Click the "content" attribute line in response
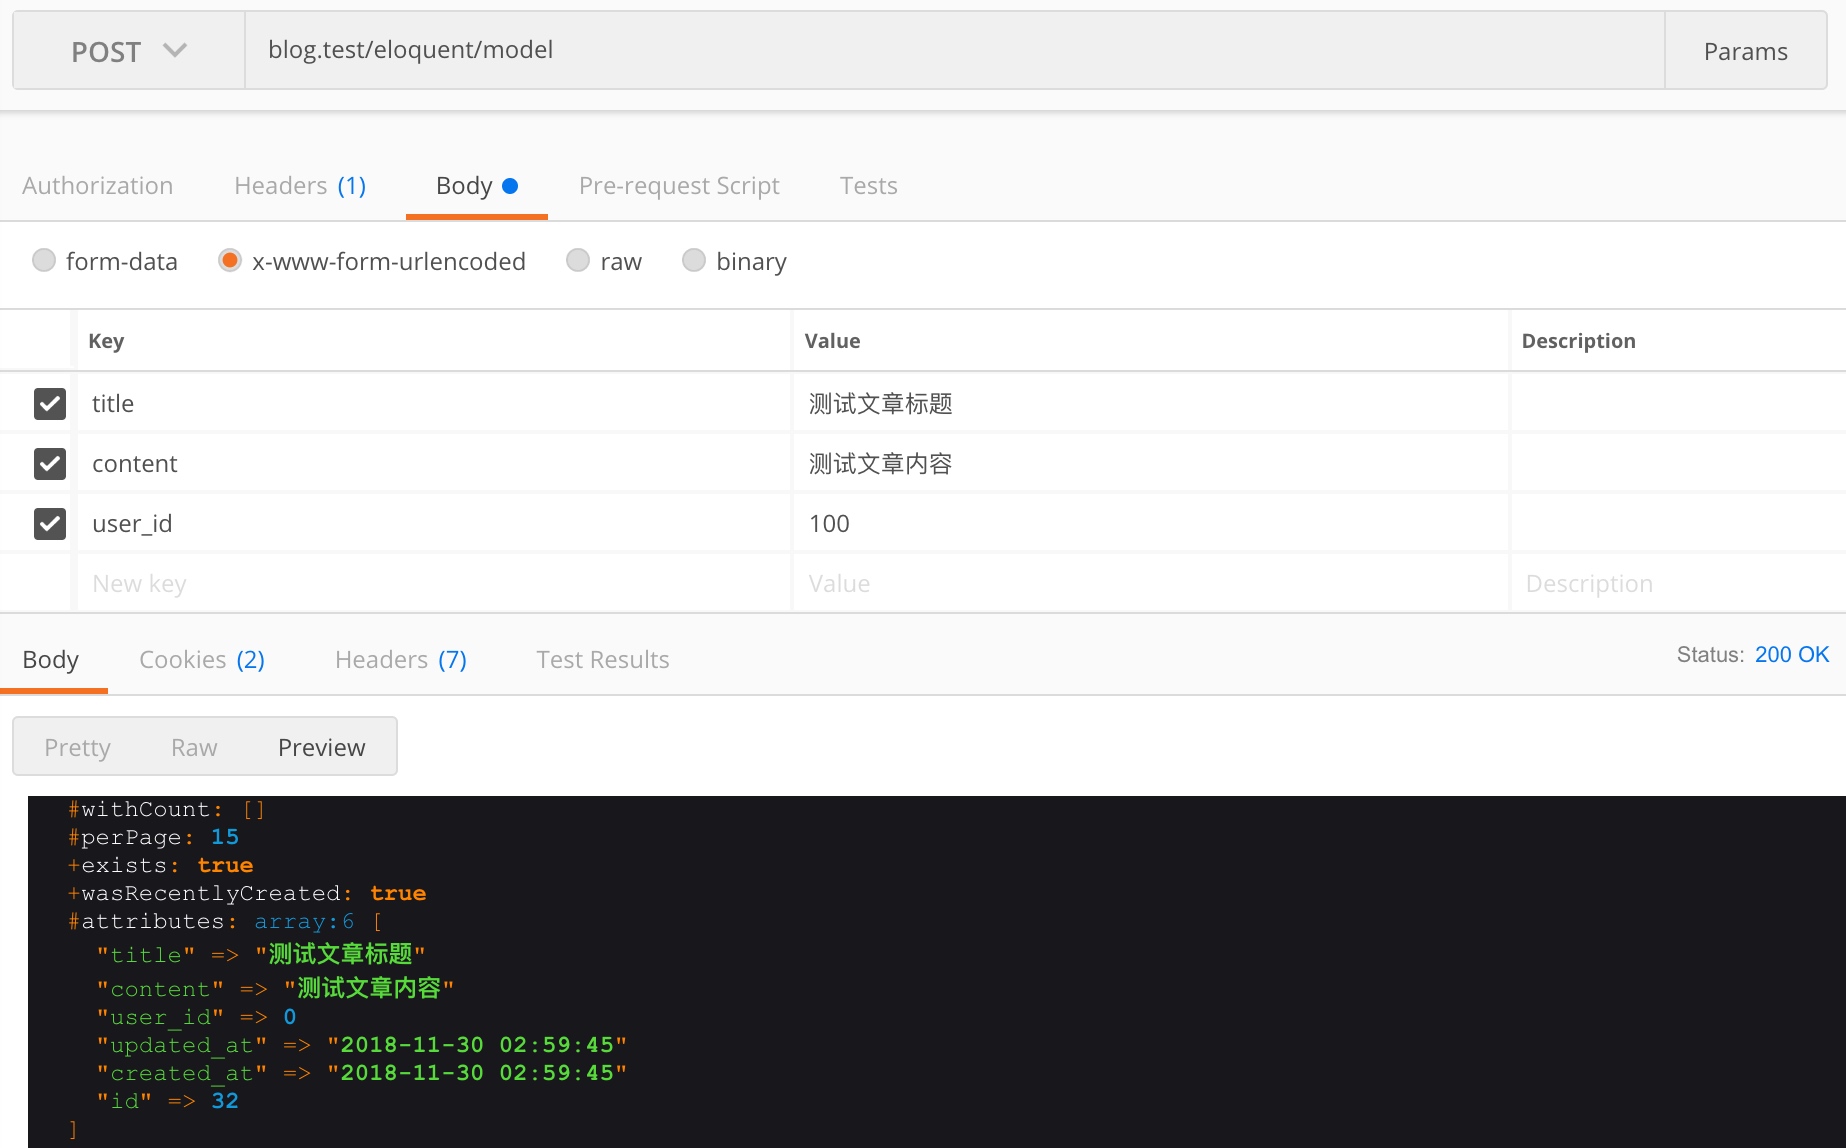 pos(276,989)
